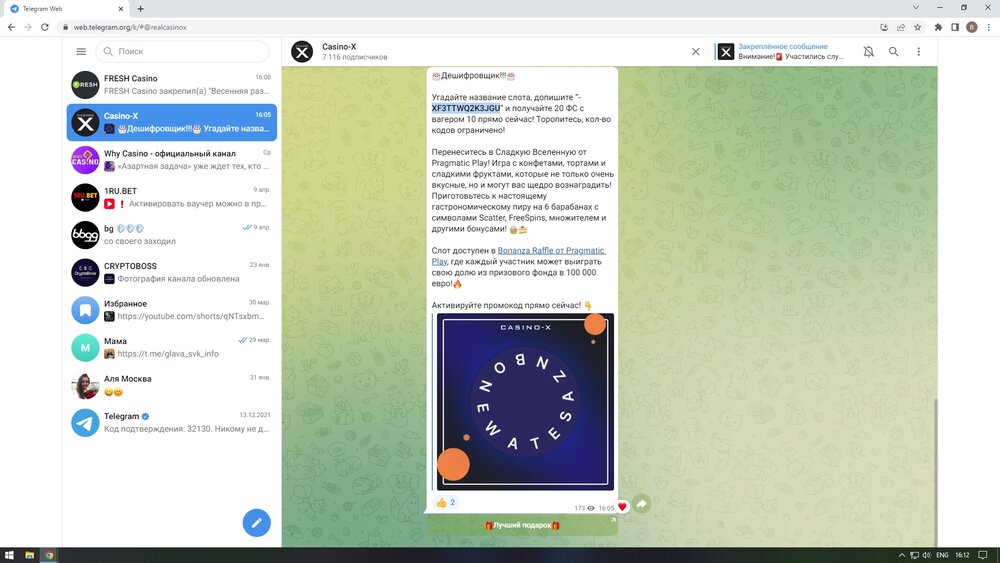Open the bg chat
This screenshot has width=1000, height=563.
pyautogui.click(x=172, y=235)
